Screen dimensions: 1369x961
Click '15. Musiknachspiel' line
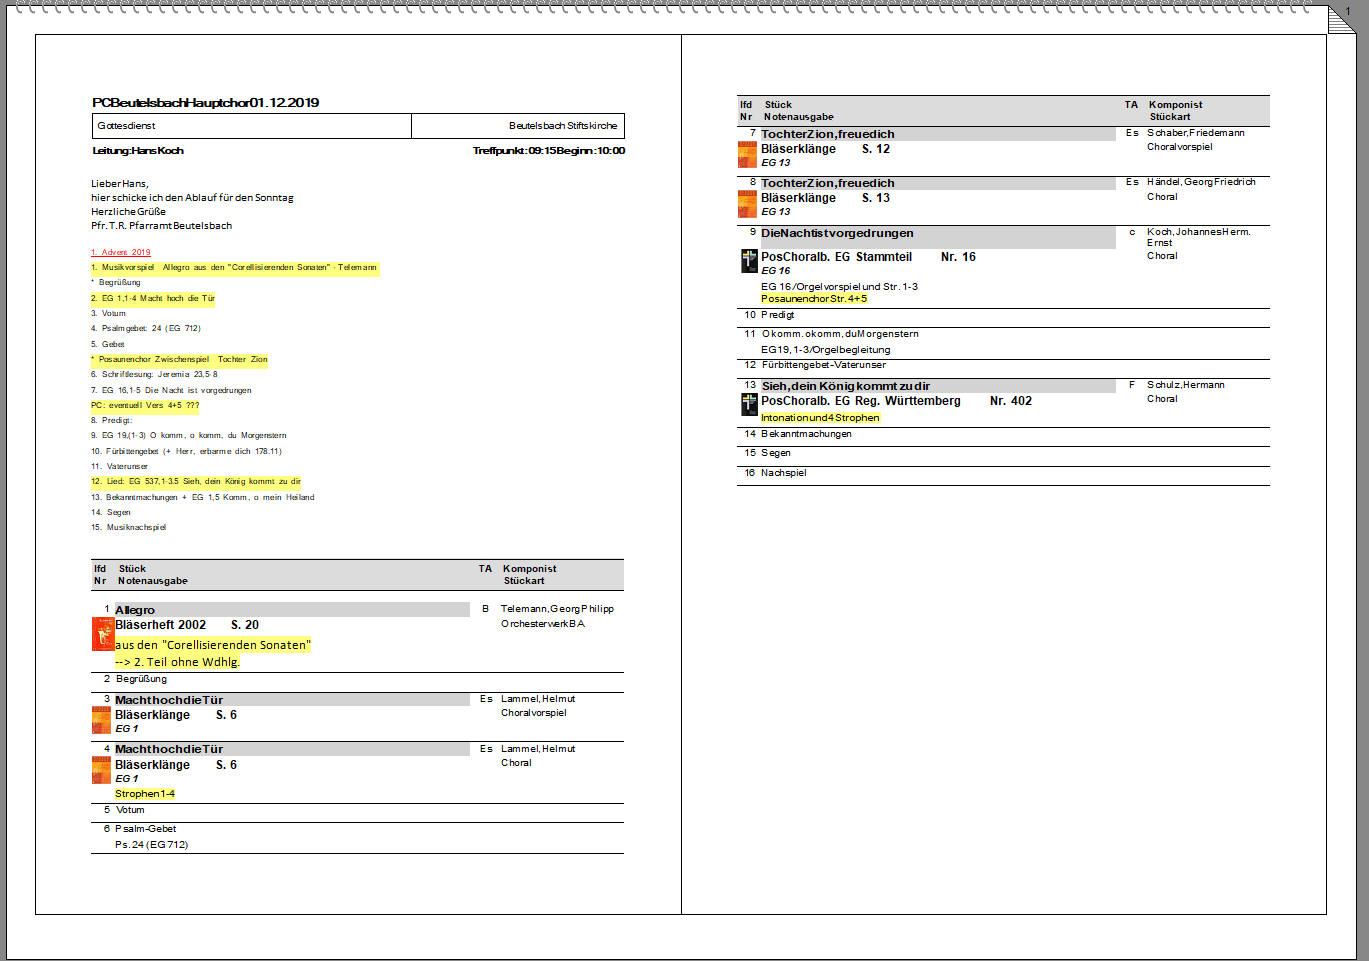(x=129, y=527)
